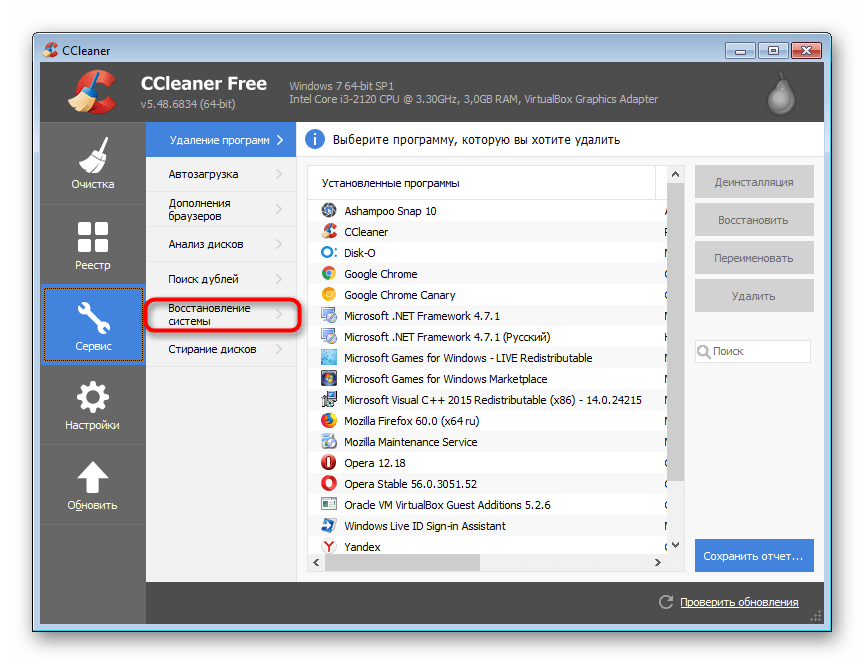The width and height of the screenshot is (864, 664).
Task: Click the Mozilla Maintenance Service icon
Action: click(x=329, y=441)
